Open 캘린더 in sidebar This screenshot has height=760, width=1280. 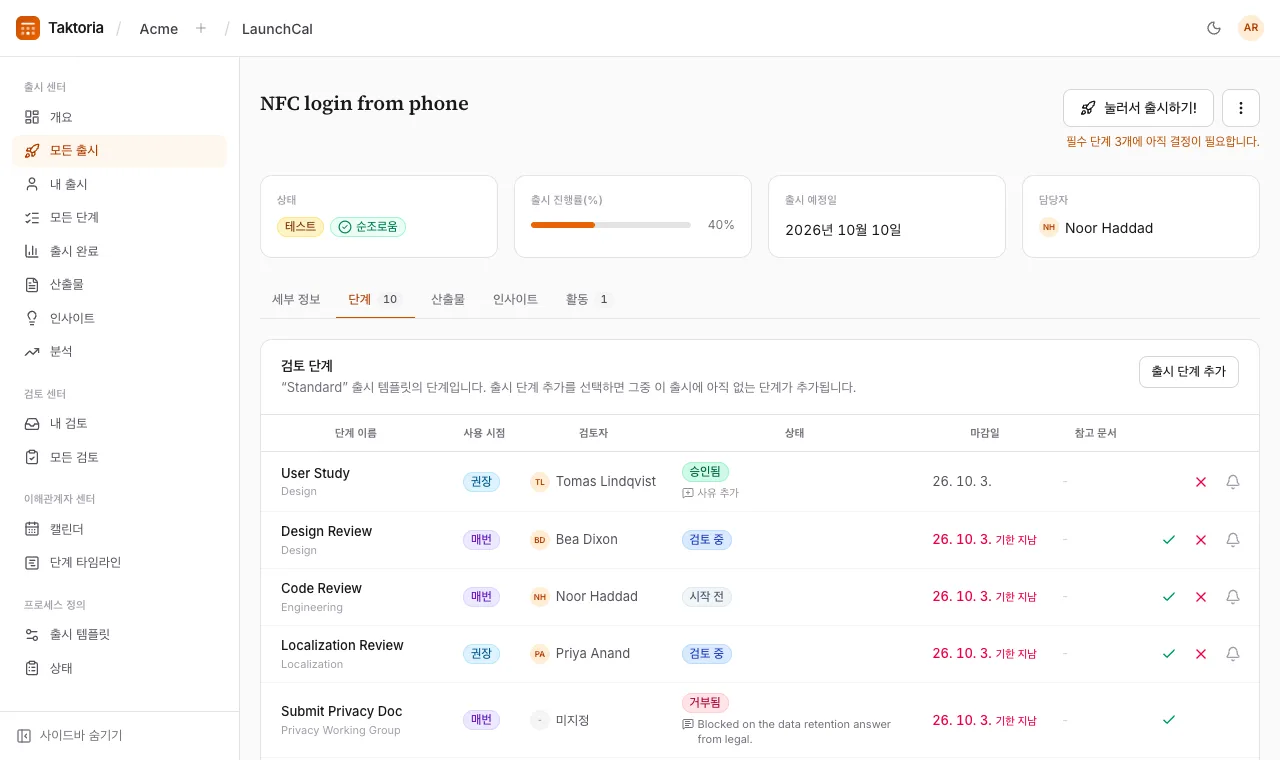[x=120, y=529]
